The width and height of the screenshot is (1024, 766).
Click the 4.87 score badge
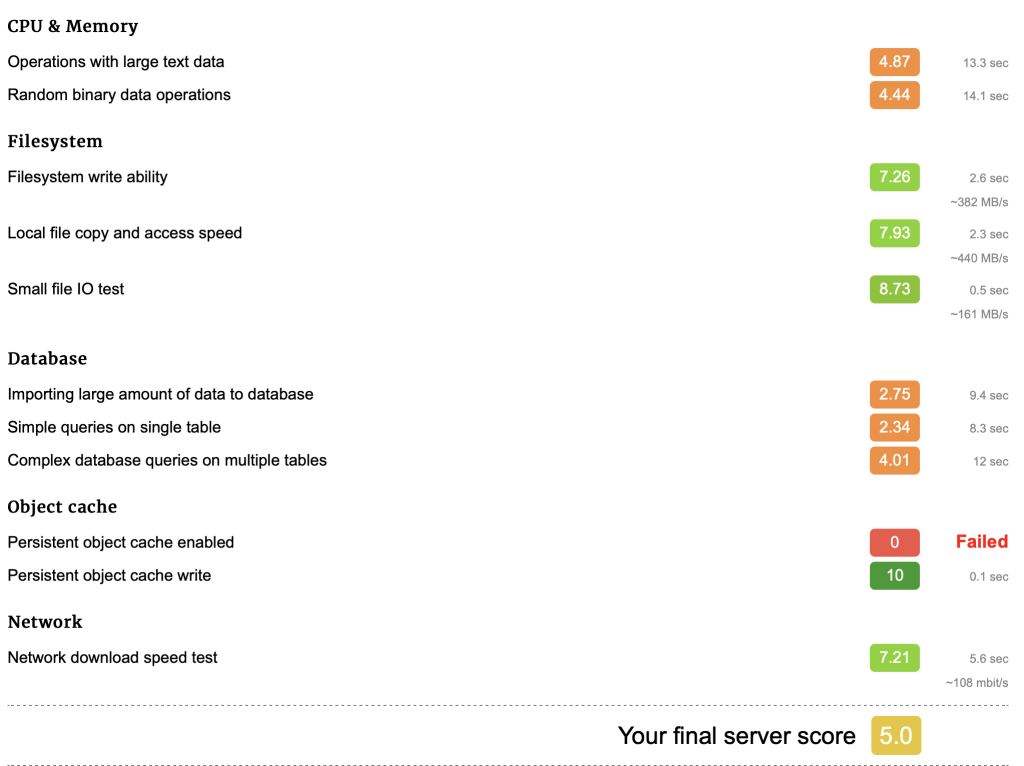894,62
